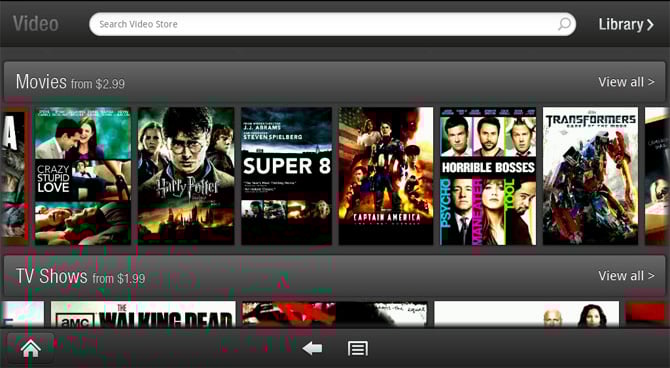This screenshot has width=670, height=368.
Task: Select The Walking Dead TV show banner
Action: tap(143, 315)
